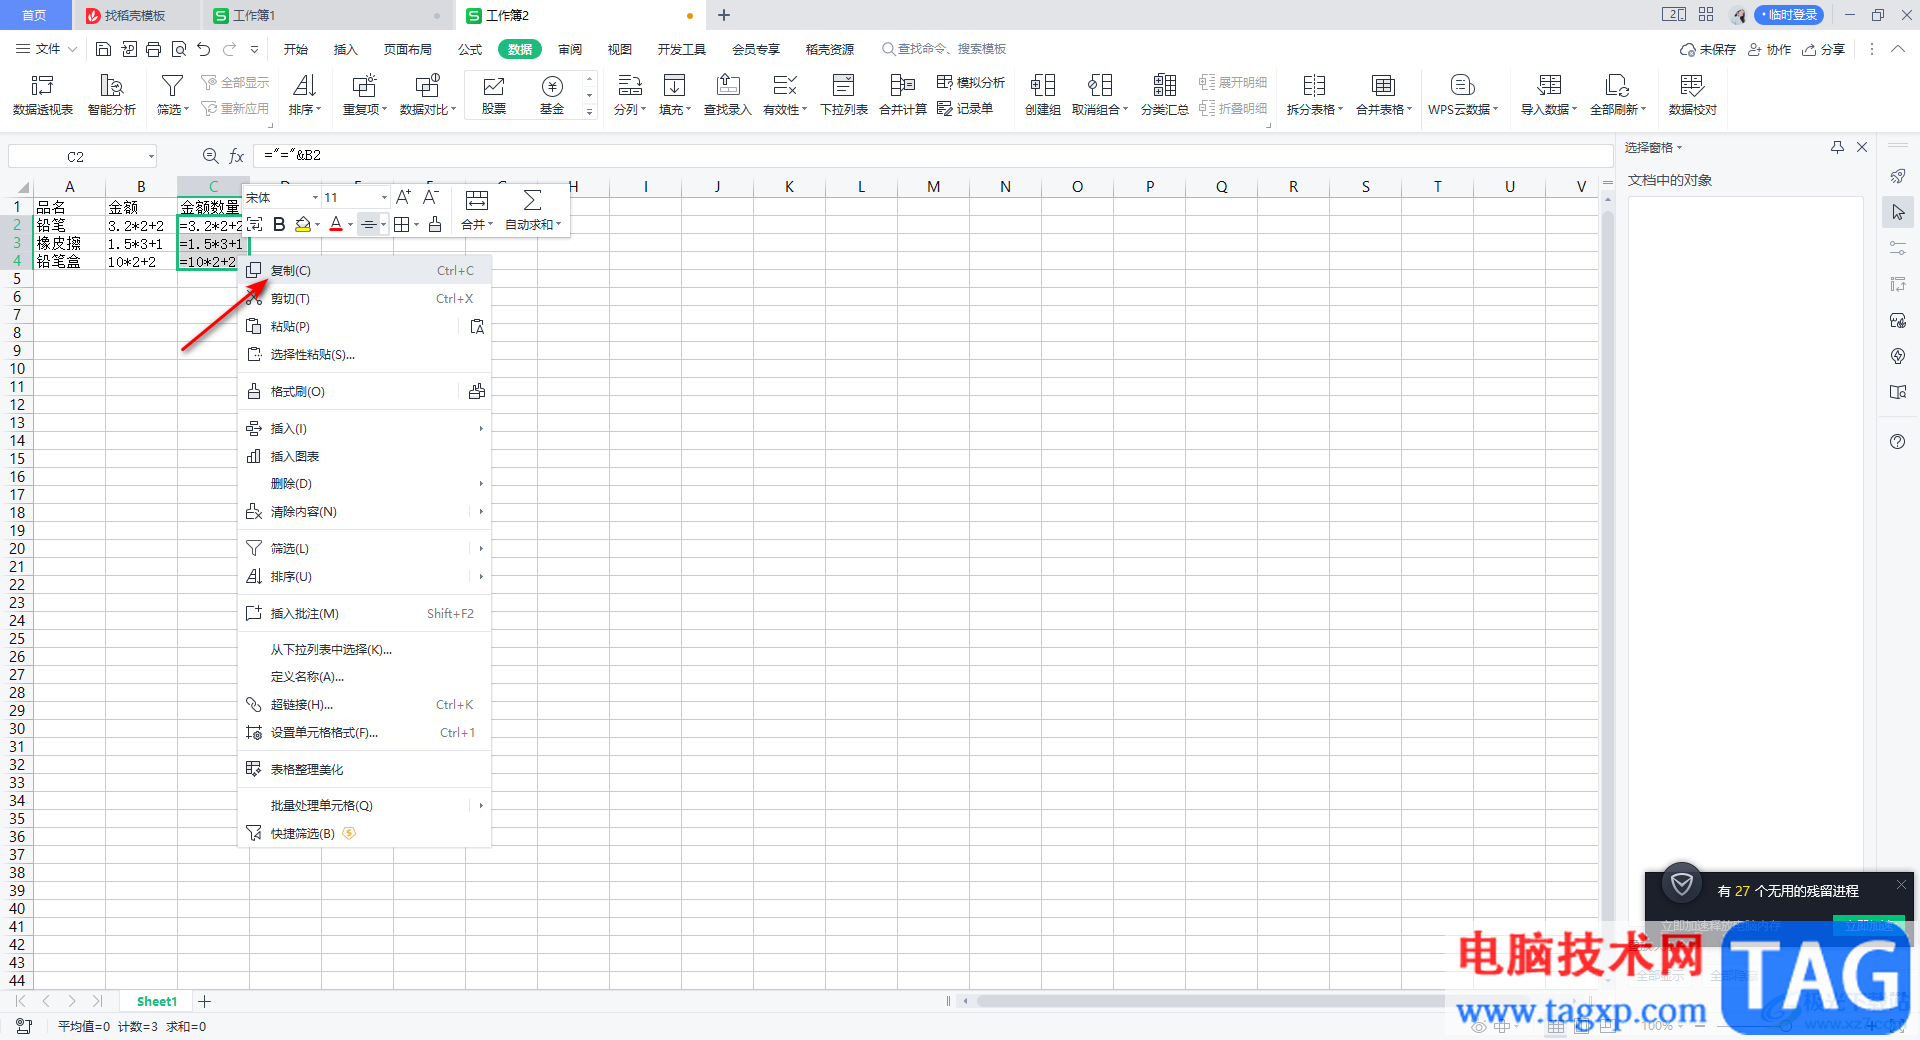
Task: Click the 查找录入 lookup entry icon
Action: pos(728,86)
